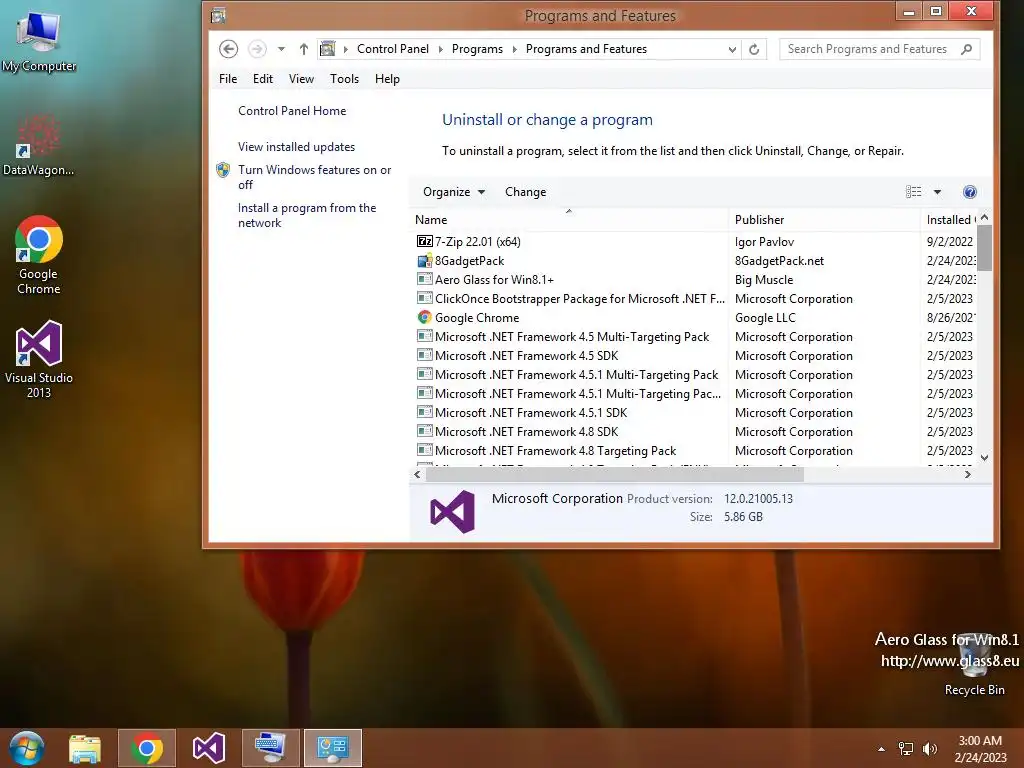Open the Edit menu
The image size is (1024, 768).
[x=263, y=79]
